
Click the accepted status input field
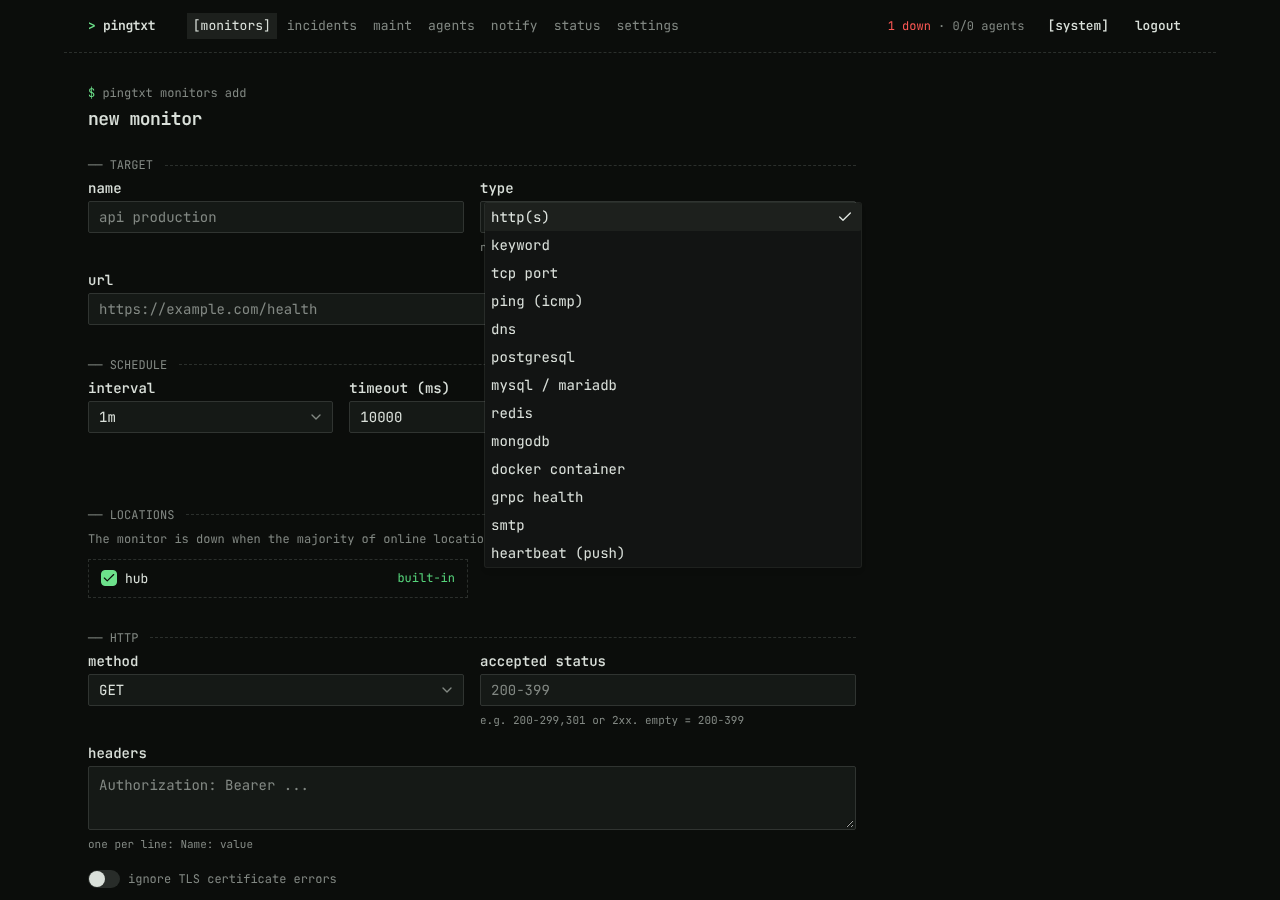click(668, 690)
